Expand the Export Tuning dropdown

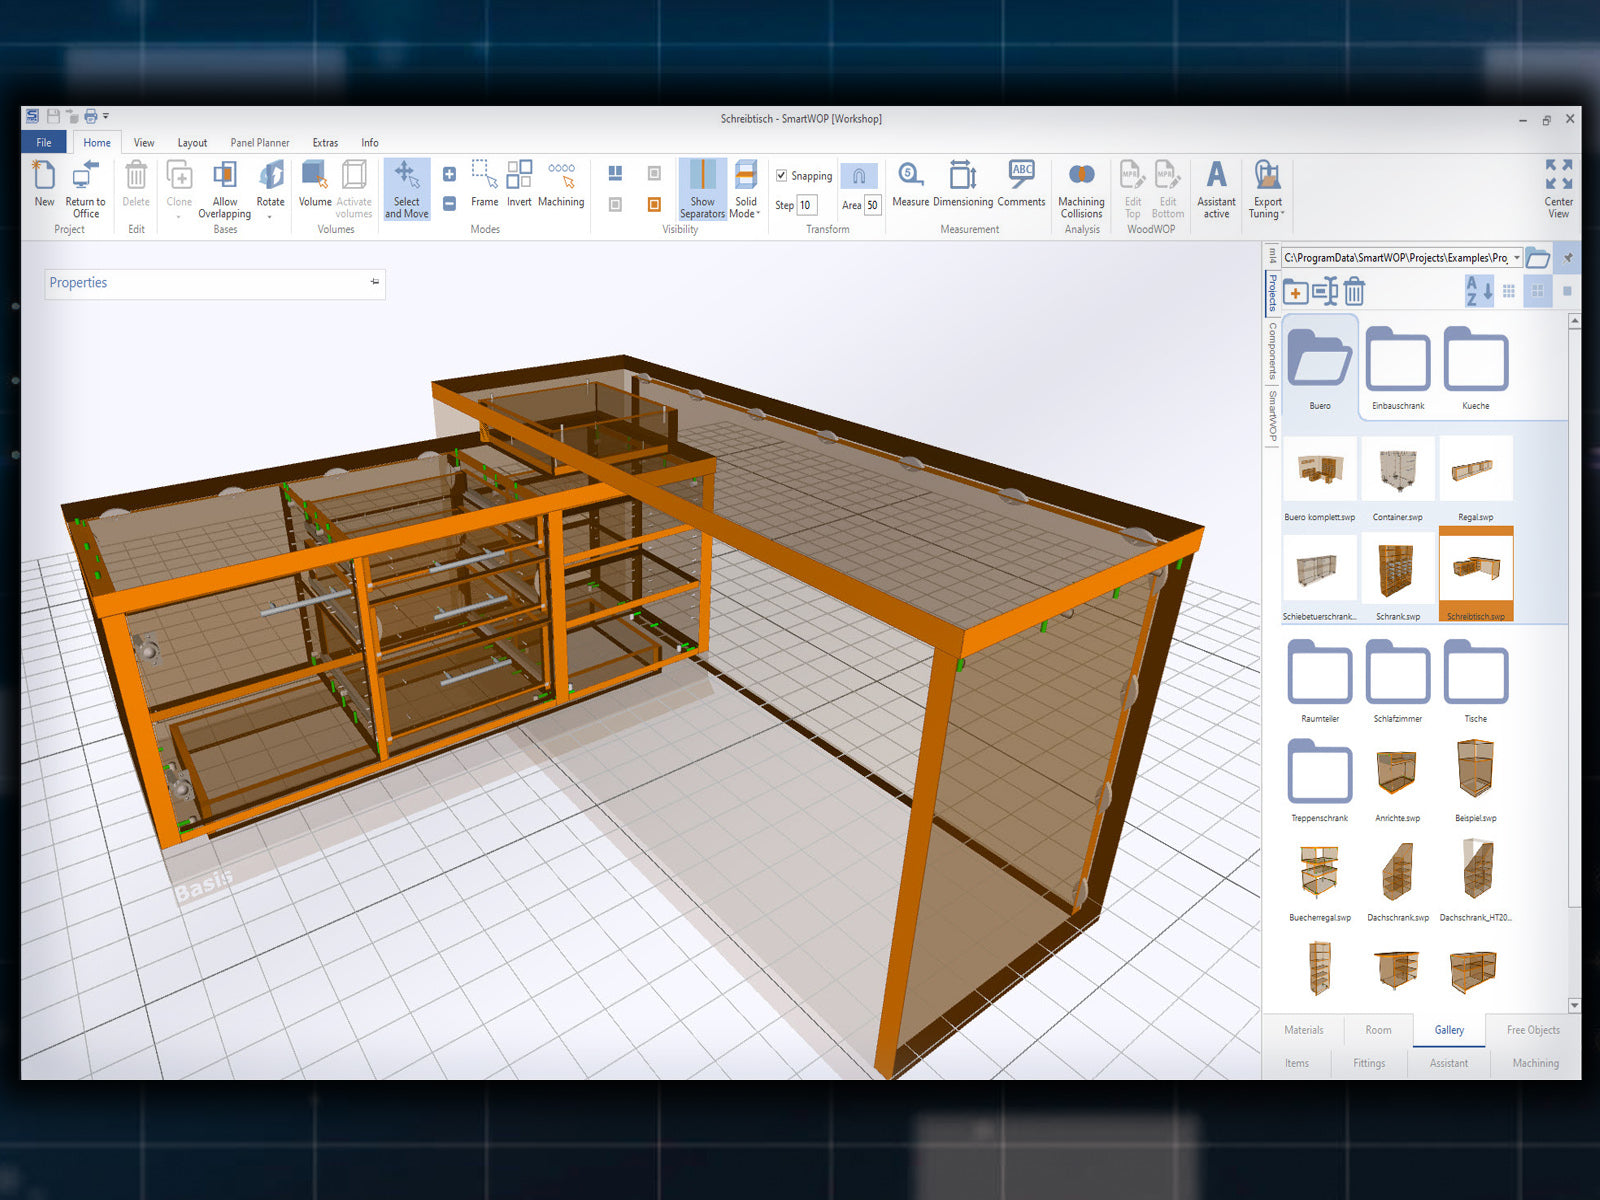tap(1267, 189)
